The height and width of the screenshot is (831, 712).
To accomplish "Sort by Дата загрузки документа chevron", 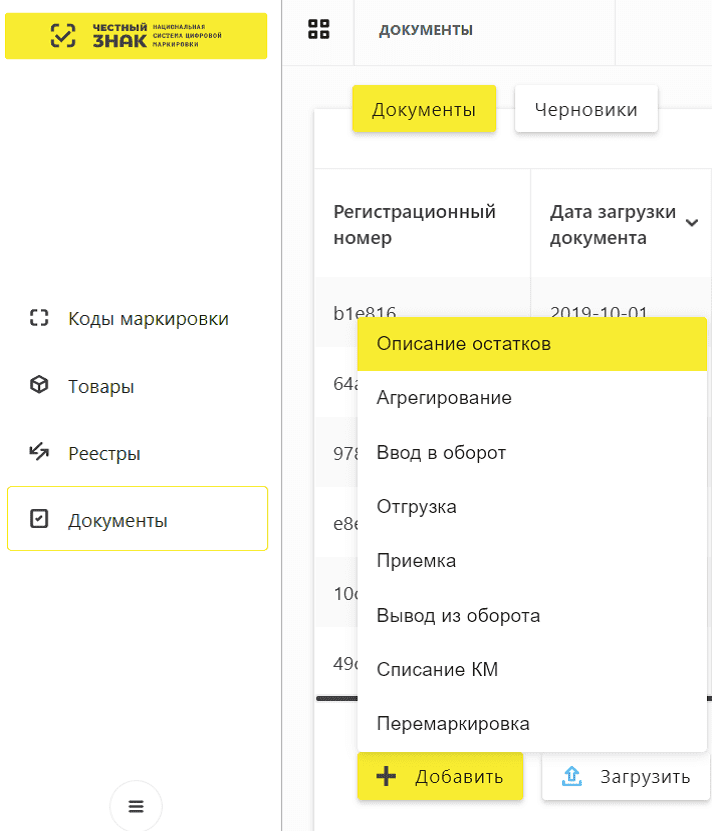I will click(x=692, y=224).
